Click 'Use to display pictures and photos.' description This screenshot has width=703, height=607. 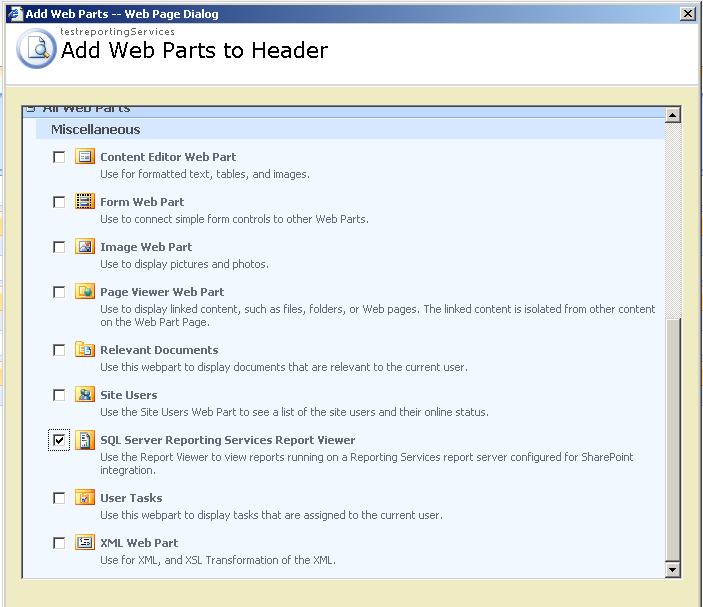point(184,264)
